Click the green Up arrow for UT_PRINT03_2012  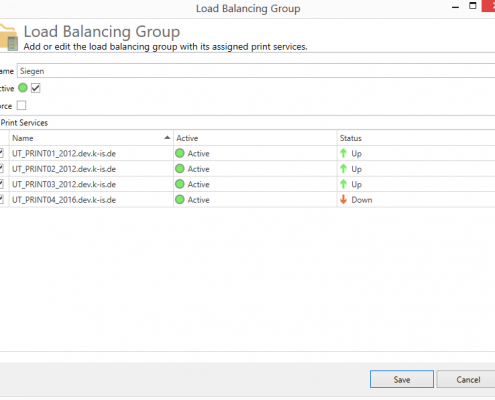tap(343, 184)
